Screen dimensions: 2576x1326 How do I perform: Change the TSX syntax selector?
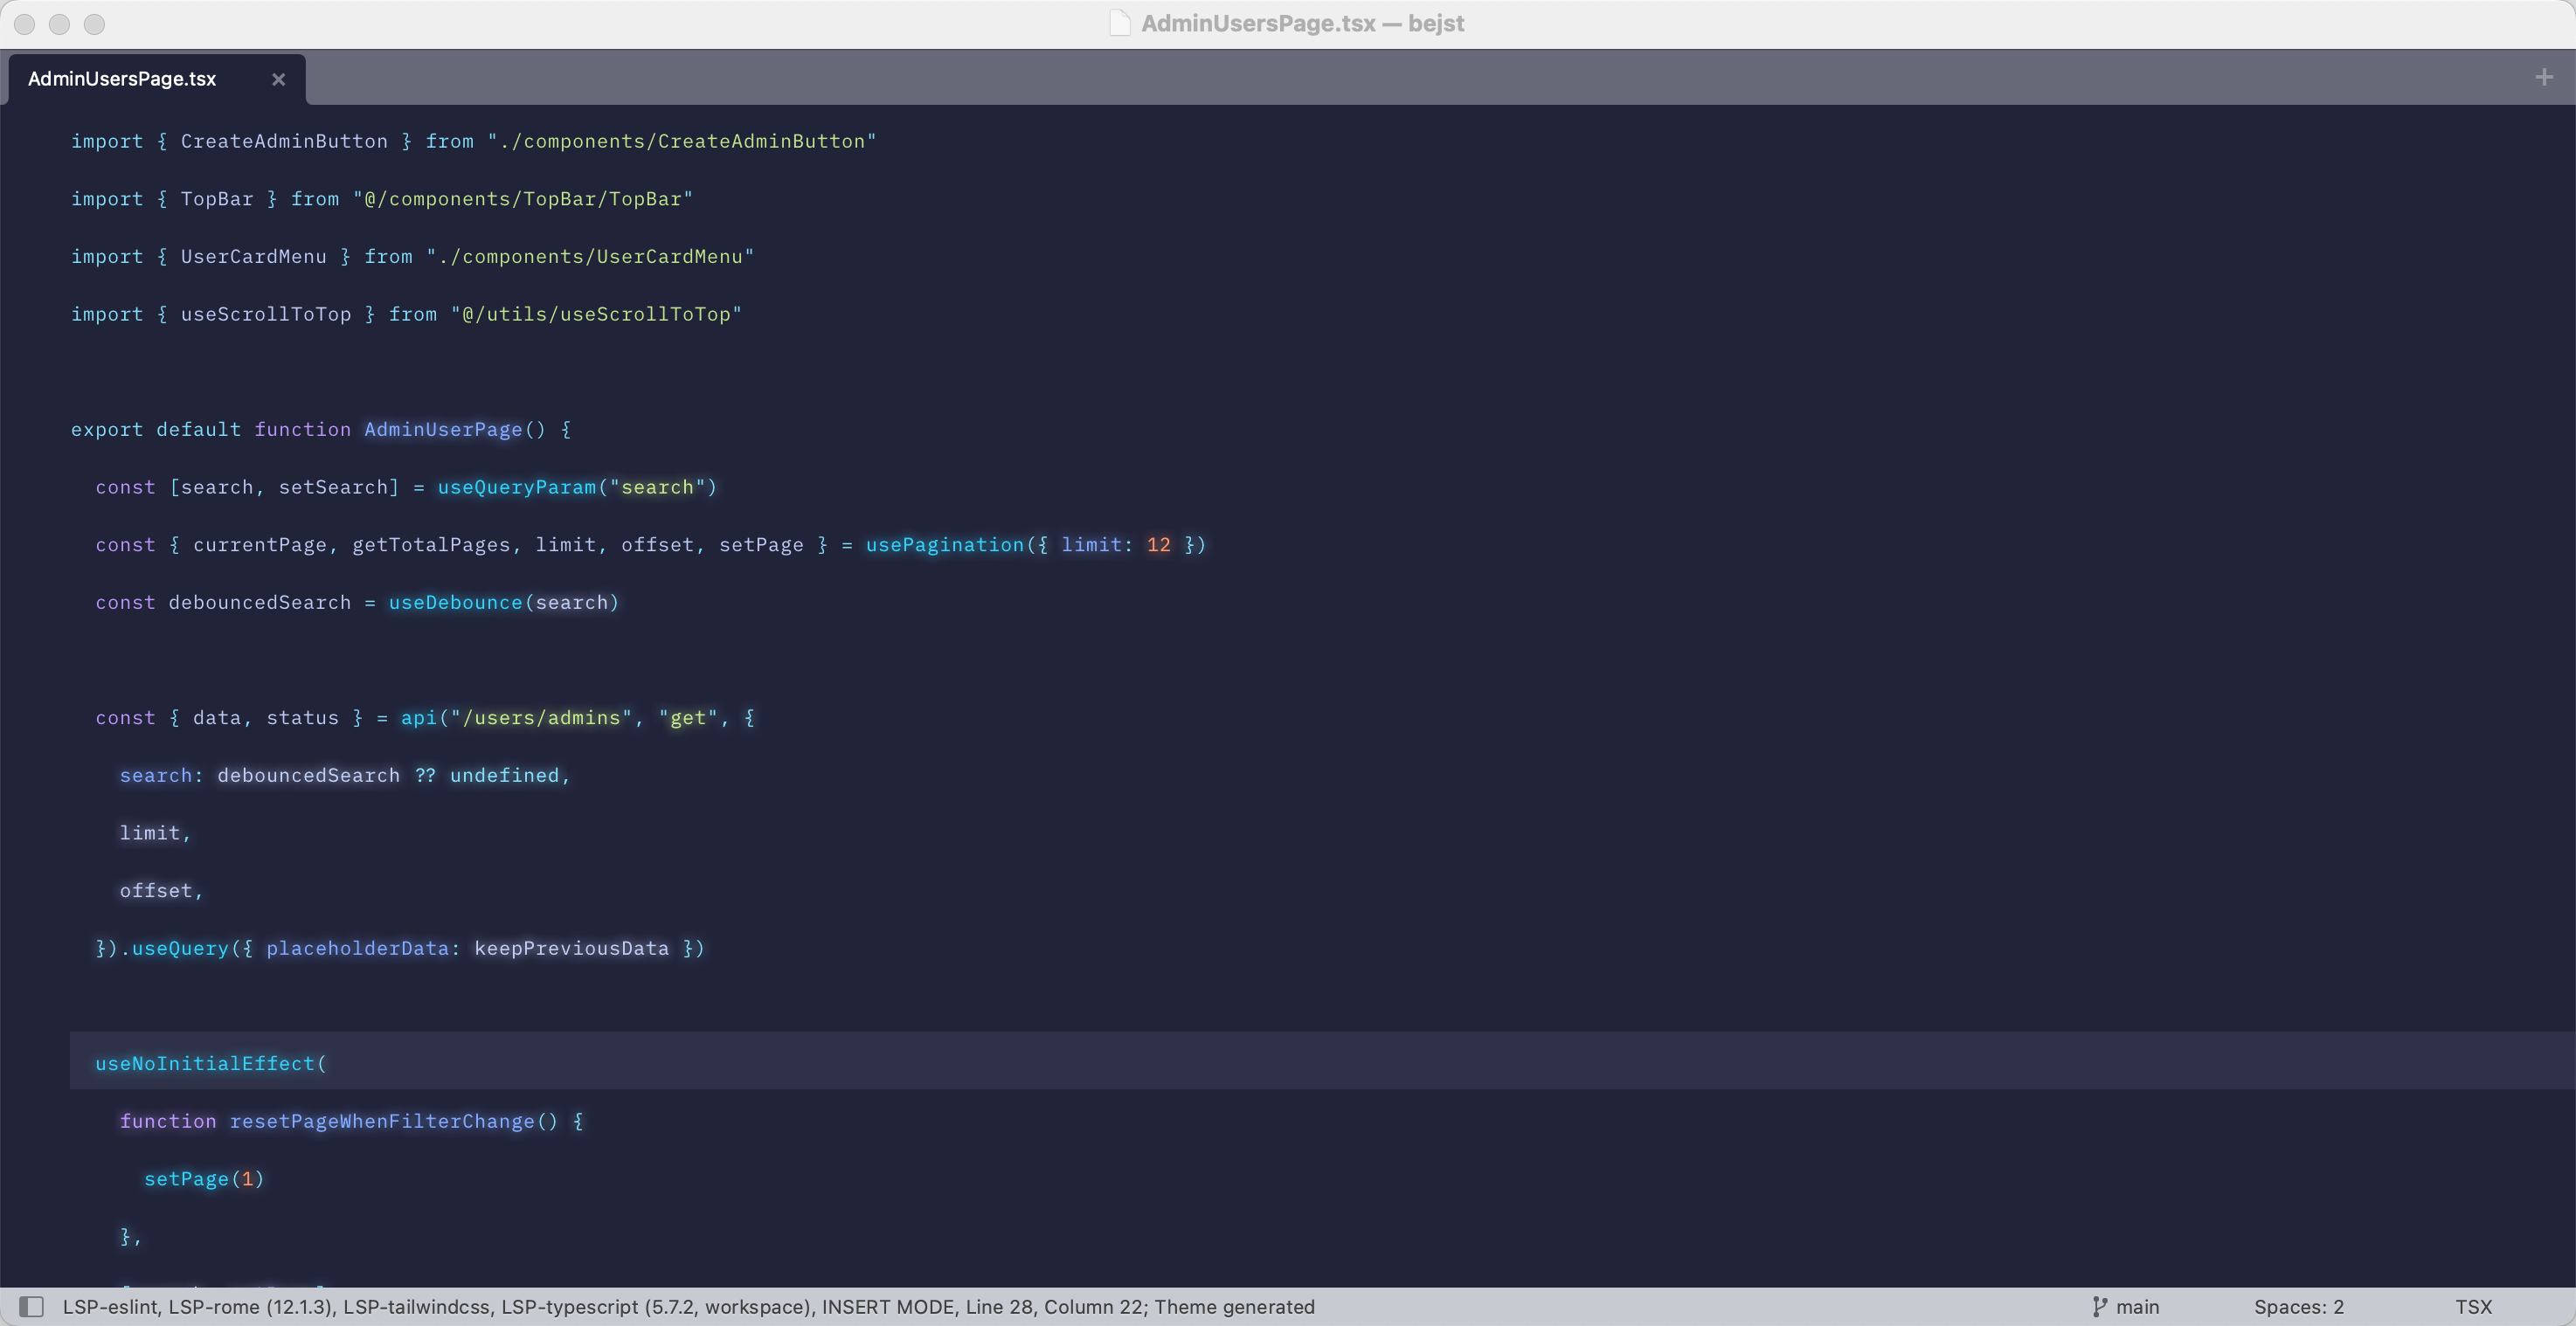click(x=2473, y=1306)
